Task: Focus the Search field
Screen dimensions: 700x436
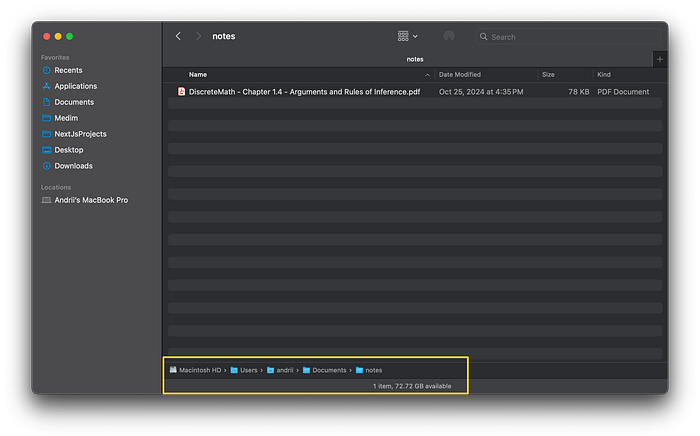Action: pyautogui.click(x=568, y=37)
